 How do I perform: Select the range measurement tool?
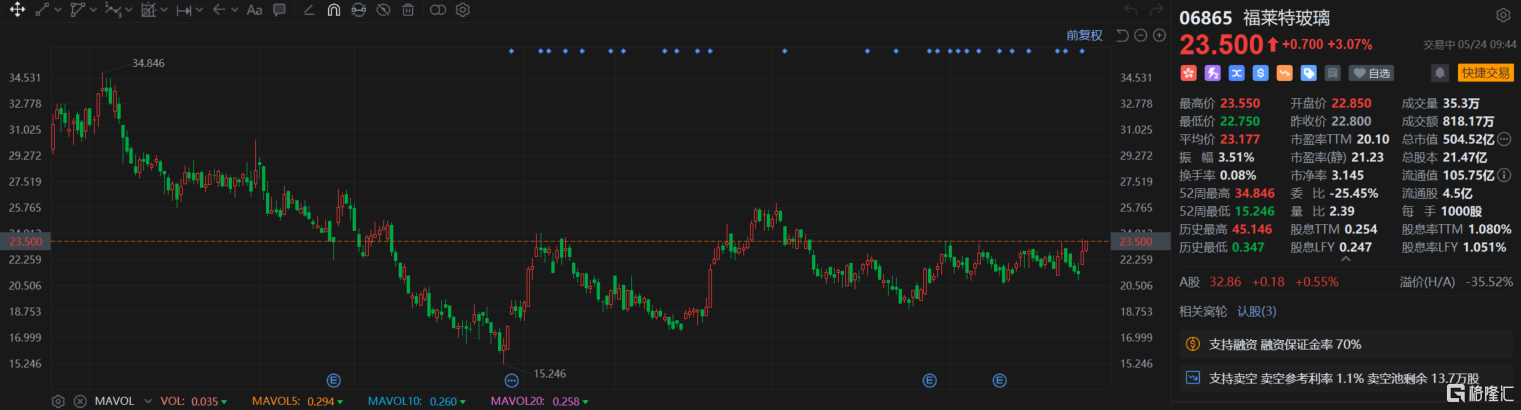pos(183,10)
